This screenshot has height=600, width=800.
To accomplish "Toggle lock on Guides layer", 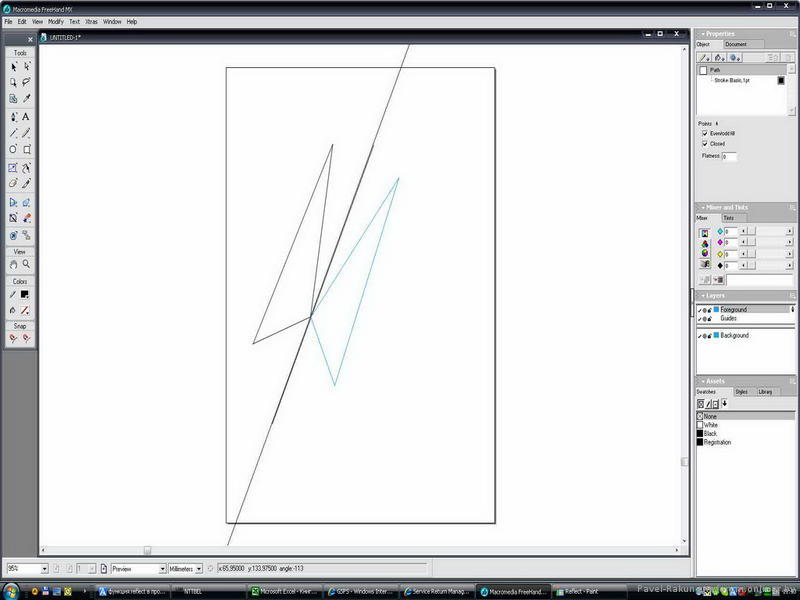I will [710, 318].
